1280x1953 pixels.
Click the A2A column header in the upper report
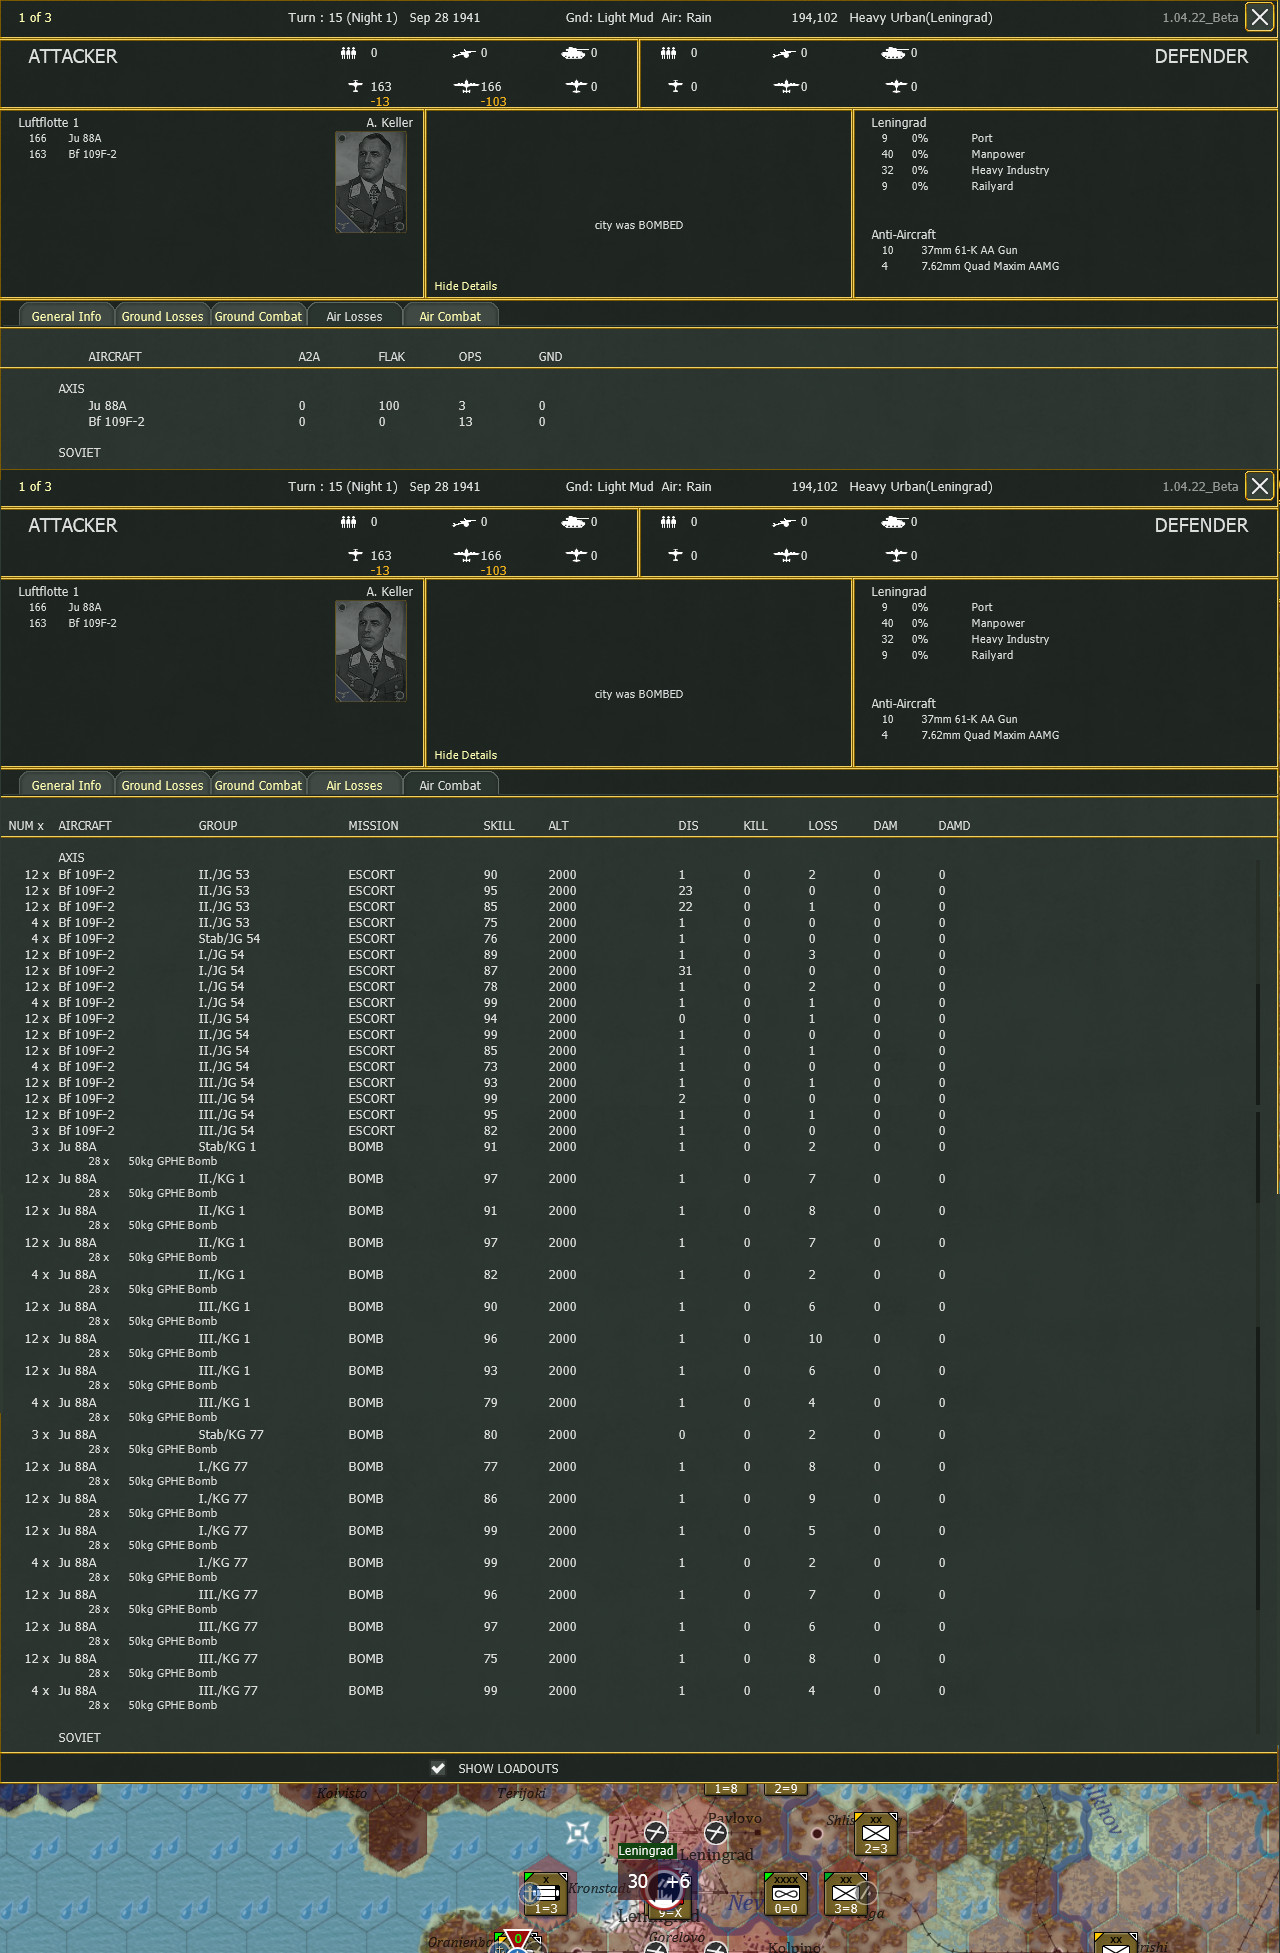pyautogui.click(x=309, y=356)
